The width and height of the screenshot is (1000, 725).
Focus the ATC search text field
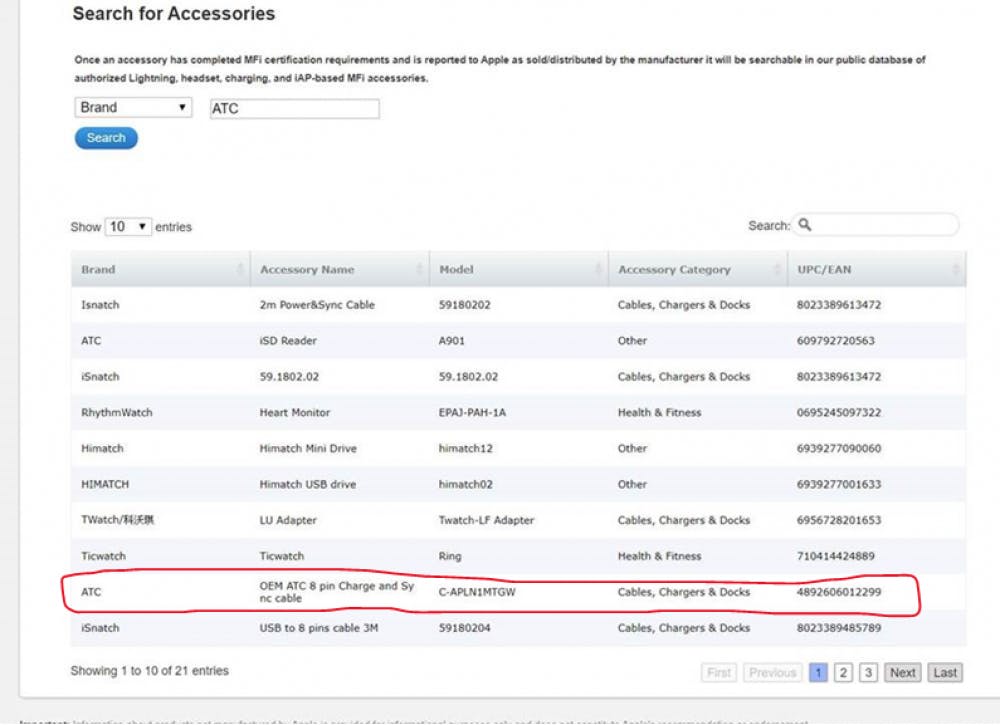pyautogui.click(x=294, y=109)
